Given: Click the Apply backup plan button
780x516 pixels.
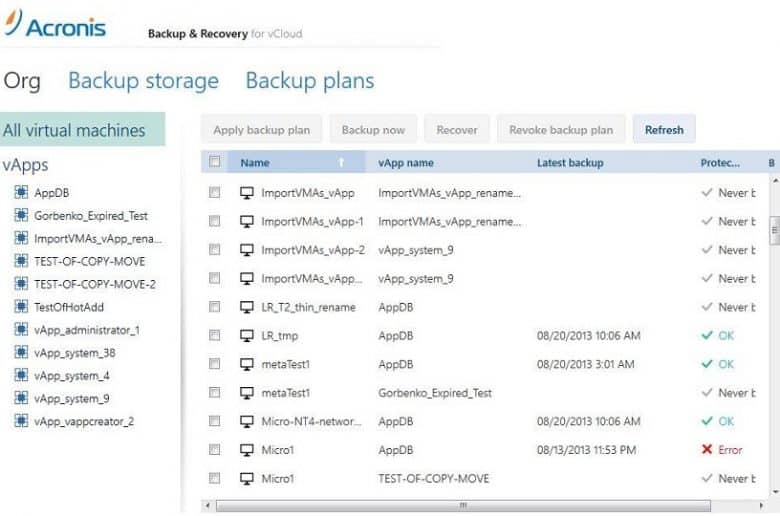Looking at the screenshot, I should pyautogui.click(x=262, y=129).
